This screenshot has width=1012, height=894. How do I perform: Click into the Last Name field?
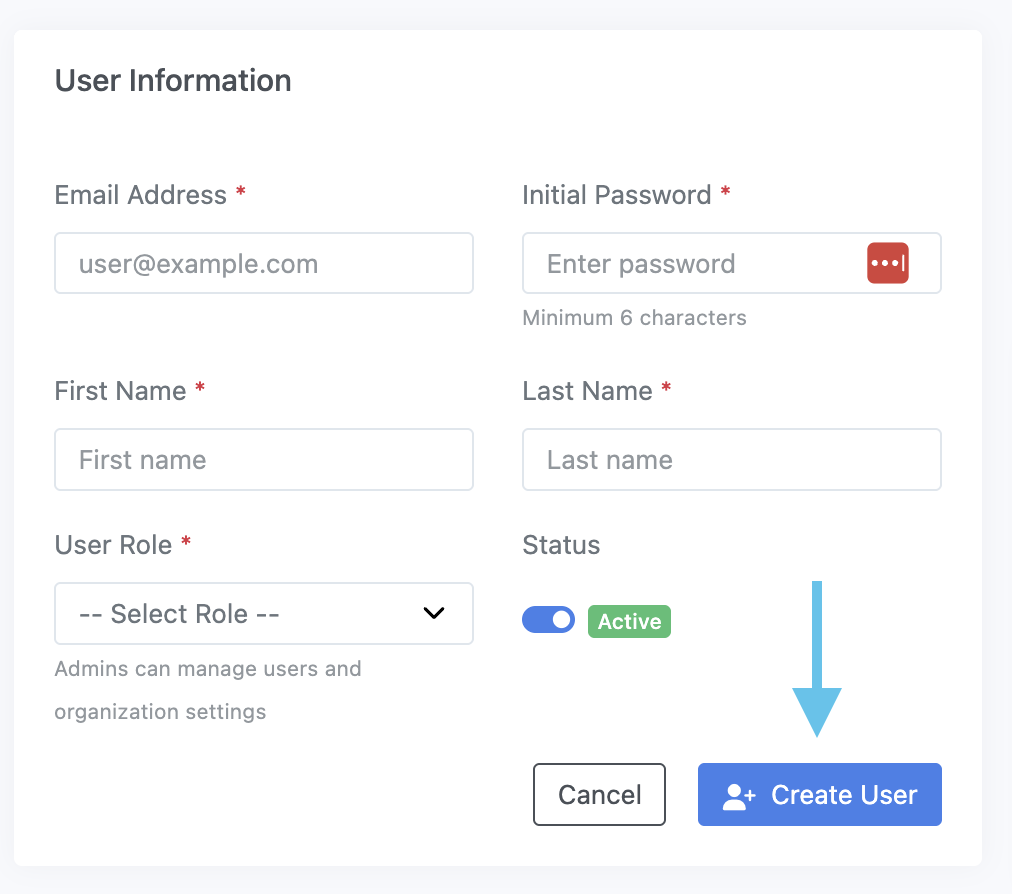click(732, 460)
